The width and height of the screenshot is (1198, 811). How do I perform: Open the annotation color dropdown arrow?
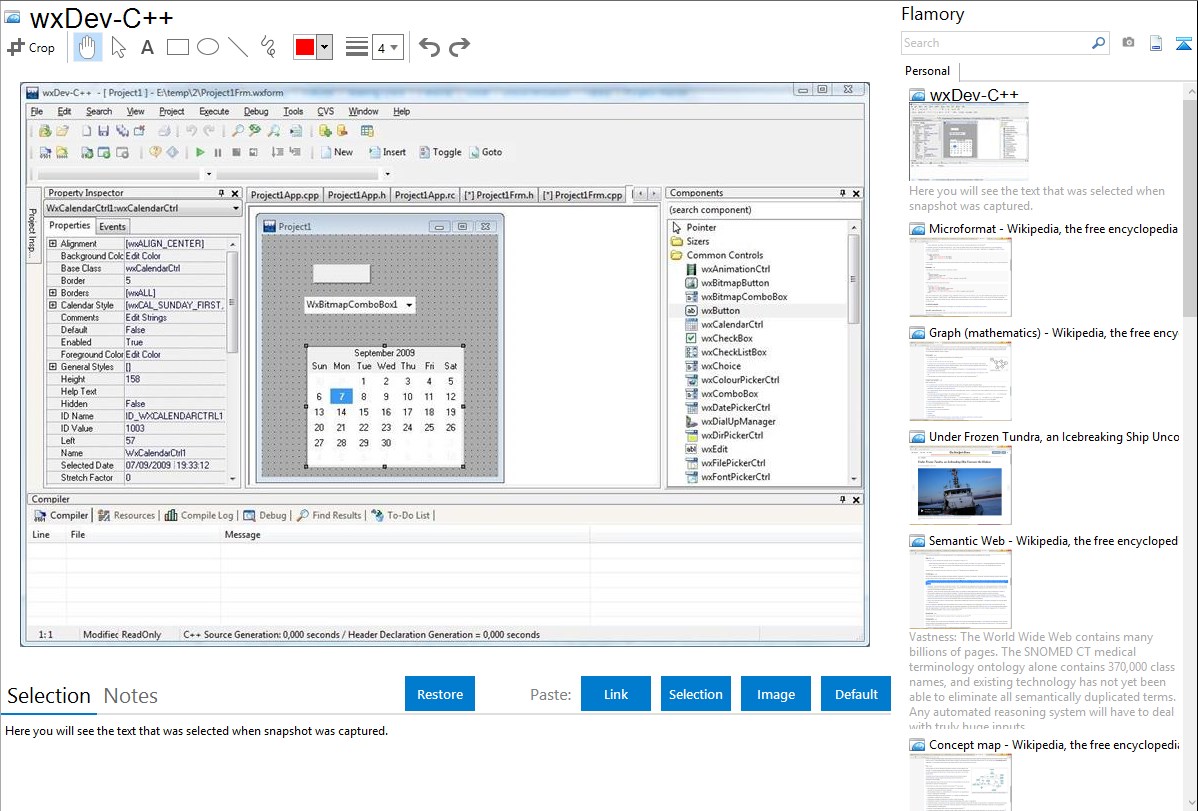tap(325, 47)
